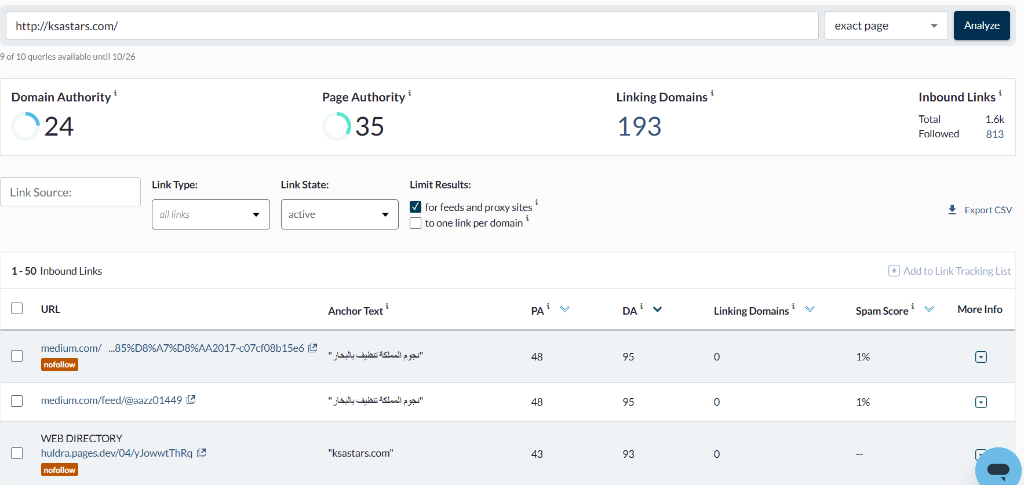Image resolution: width=1024 pixels, height=485 pixels.
Task: Tick checkbox for medium.com c07cf08b15e6 row
Action: pyautogui.click(x=18, y=356)
